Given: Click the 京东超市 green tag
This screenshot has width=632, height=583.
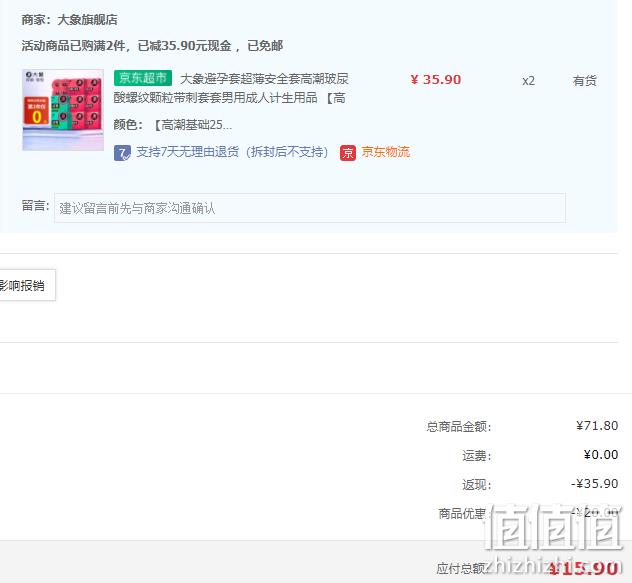Looking at the screenshot, I should click(143, 78).
